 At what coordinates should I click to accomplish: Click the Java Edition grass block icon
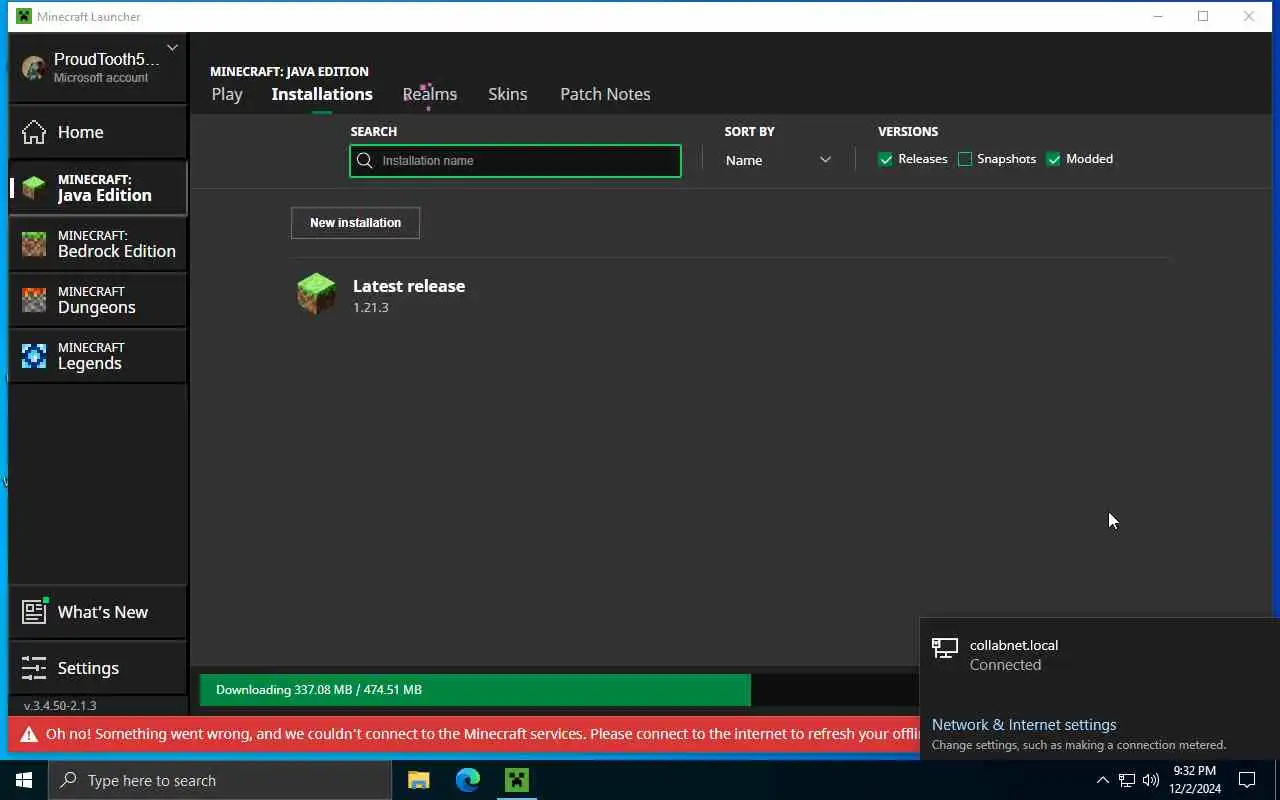(34, 188)
